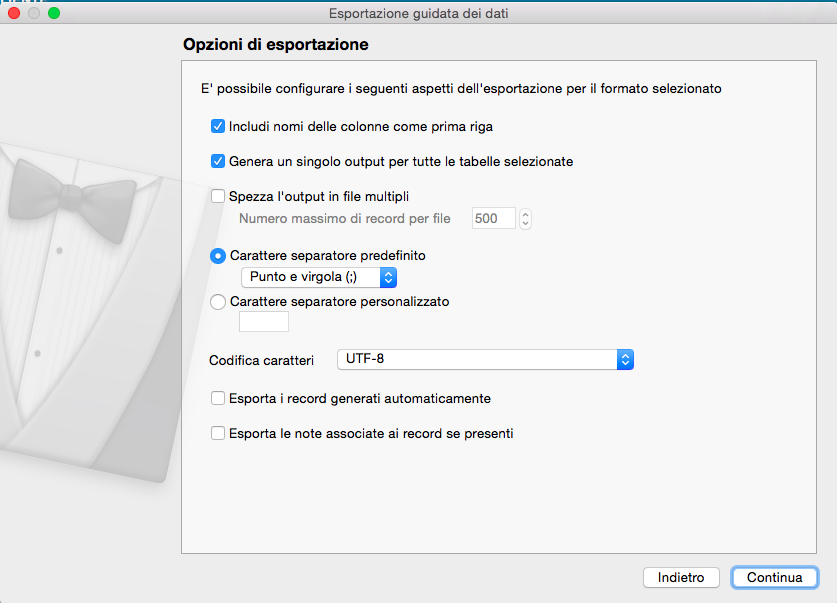Uncheck 'Includi nomi delle colonne come prima riga'
The image size is (837, 603).
218,127
